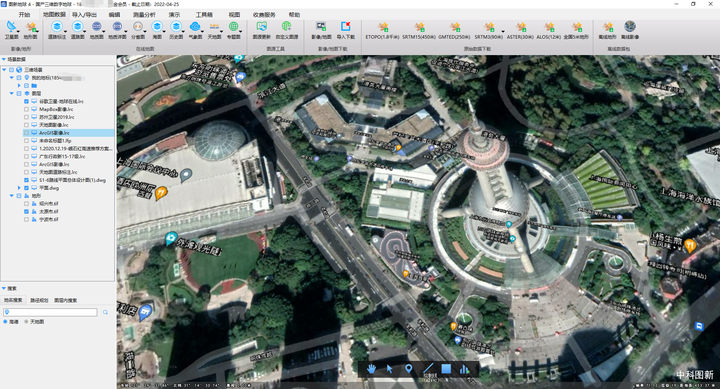Open the 测量分析 ribbon tab
Screen dimensions: 720x389
click(144, 15)
